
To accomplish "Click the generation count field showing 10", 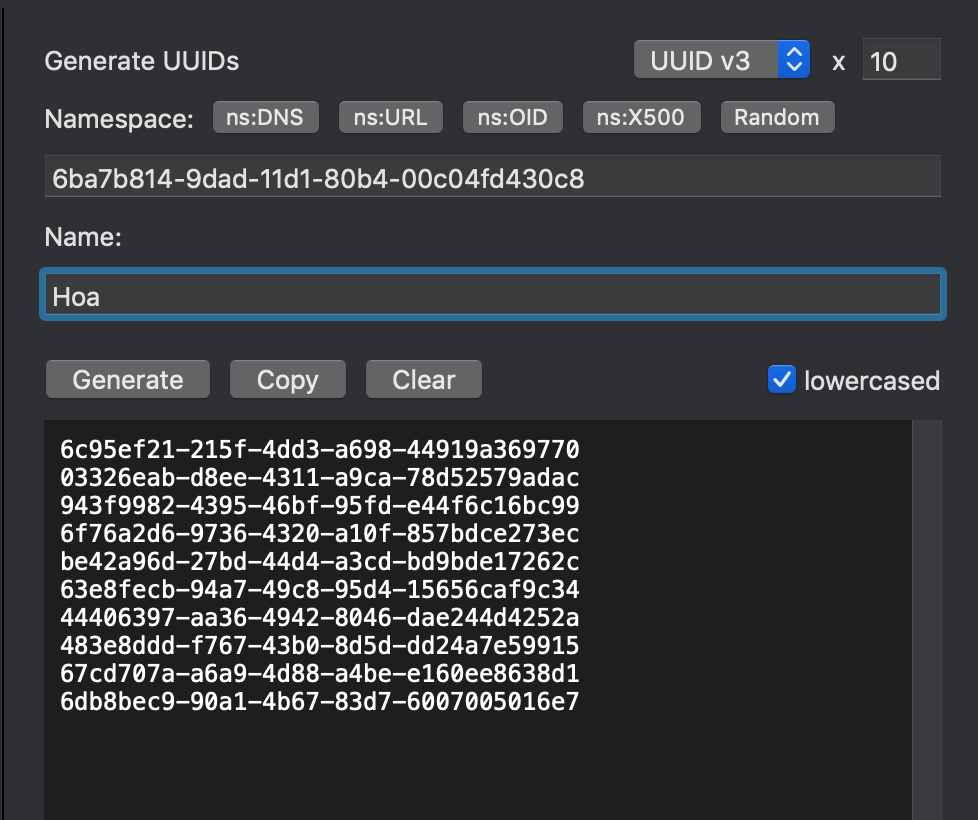I will 901,60.
